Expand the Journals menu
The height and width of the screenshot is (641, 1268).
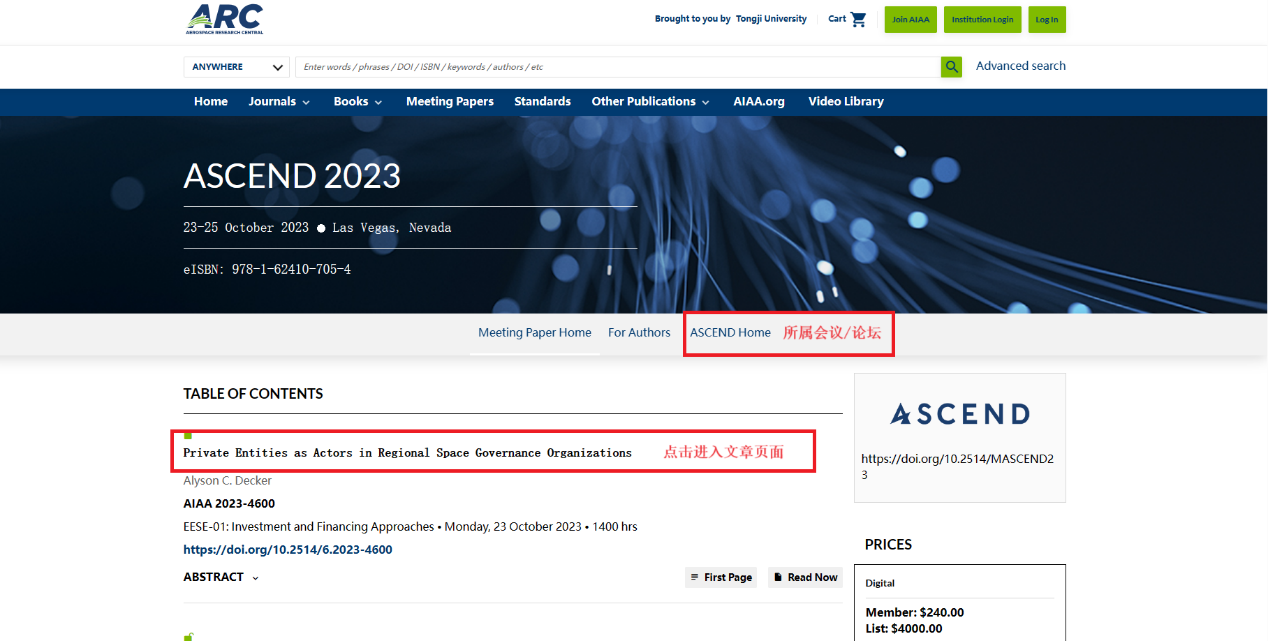(279, 102)
